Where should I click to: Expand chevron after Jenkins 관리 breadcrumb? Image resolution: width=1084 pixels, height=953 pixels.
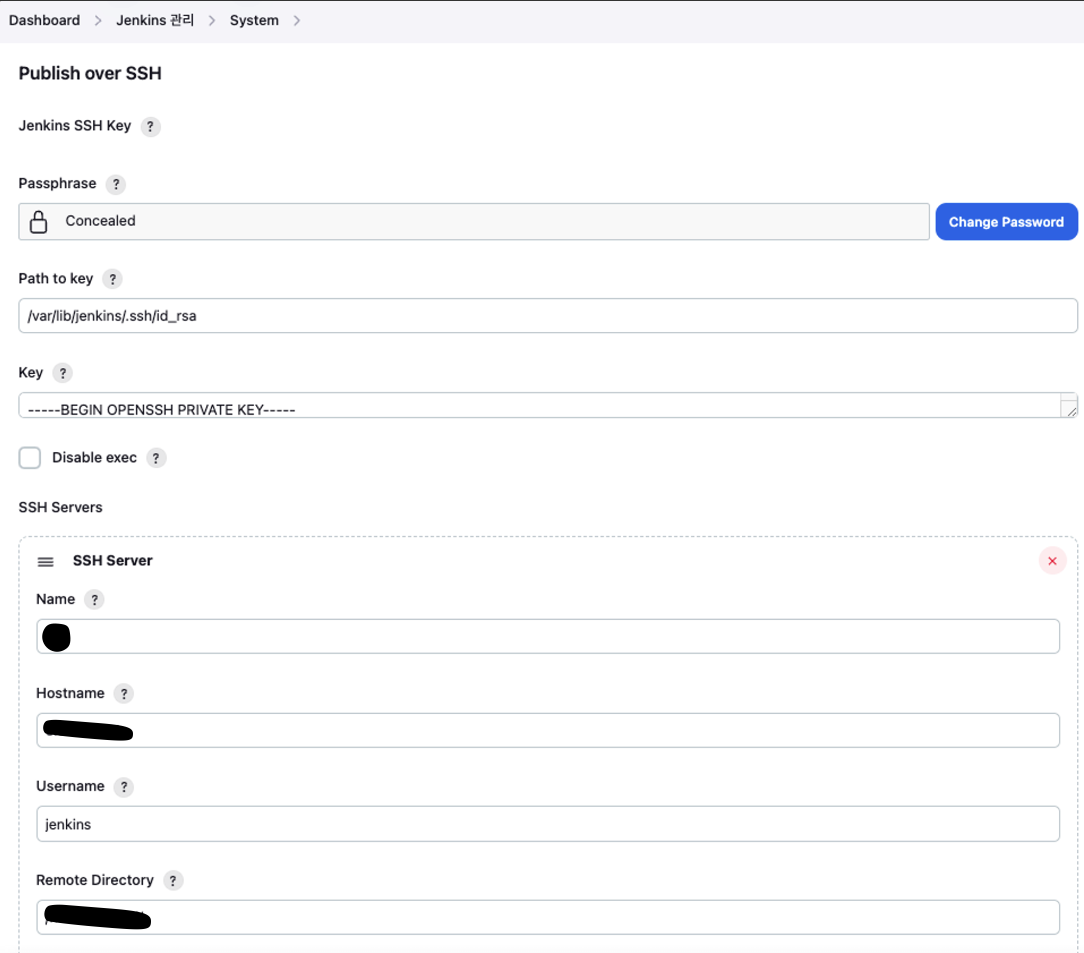coord(212,21)
